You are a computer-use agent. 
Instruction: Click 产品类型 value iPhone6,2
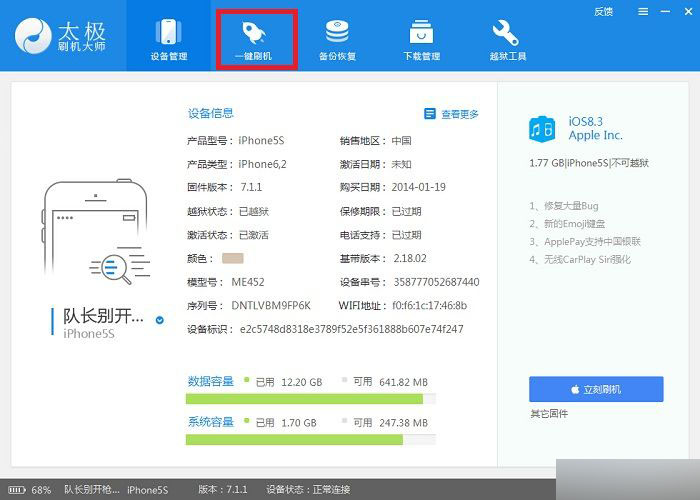(x=262, y=164)
